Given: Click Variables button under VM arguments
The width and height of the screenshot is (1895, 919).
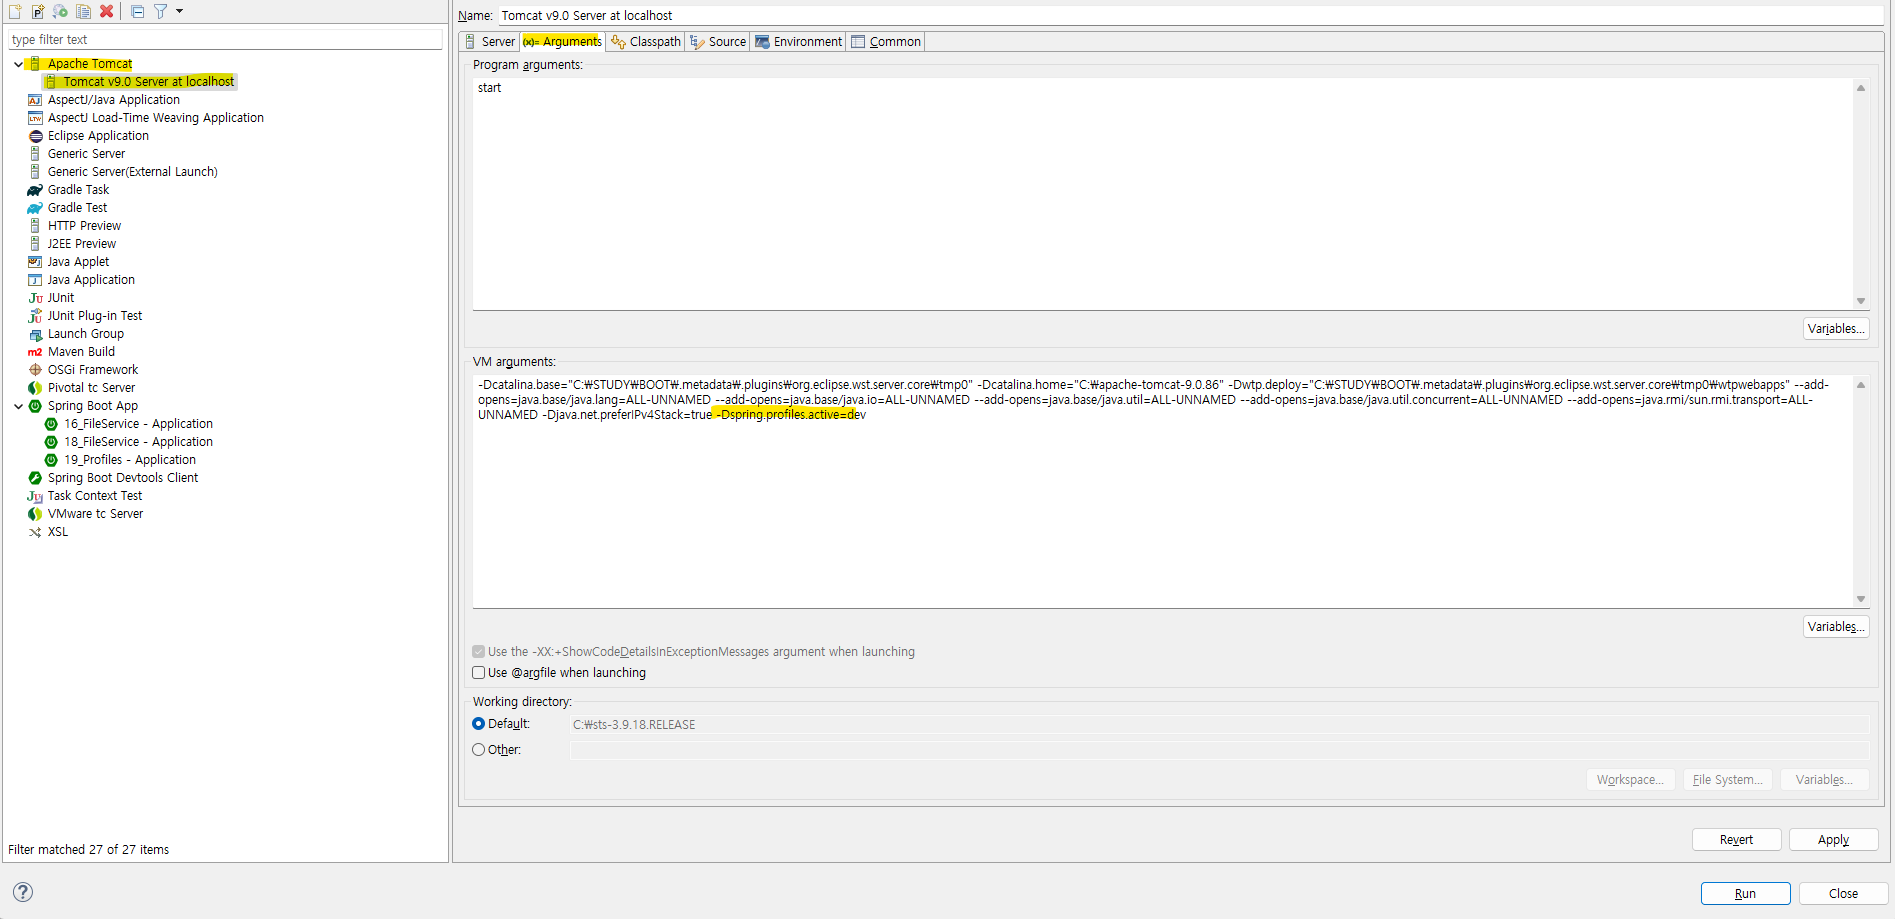Looking at the screenshot, I should pyautogui.click(x=1836, y=627).
